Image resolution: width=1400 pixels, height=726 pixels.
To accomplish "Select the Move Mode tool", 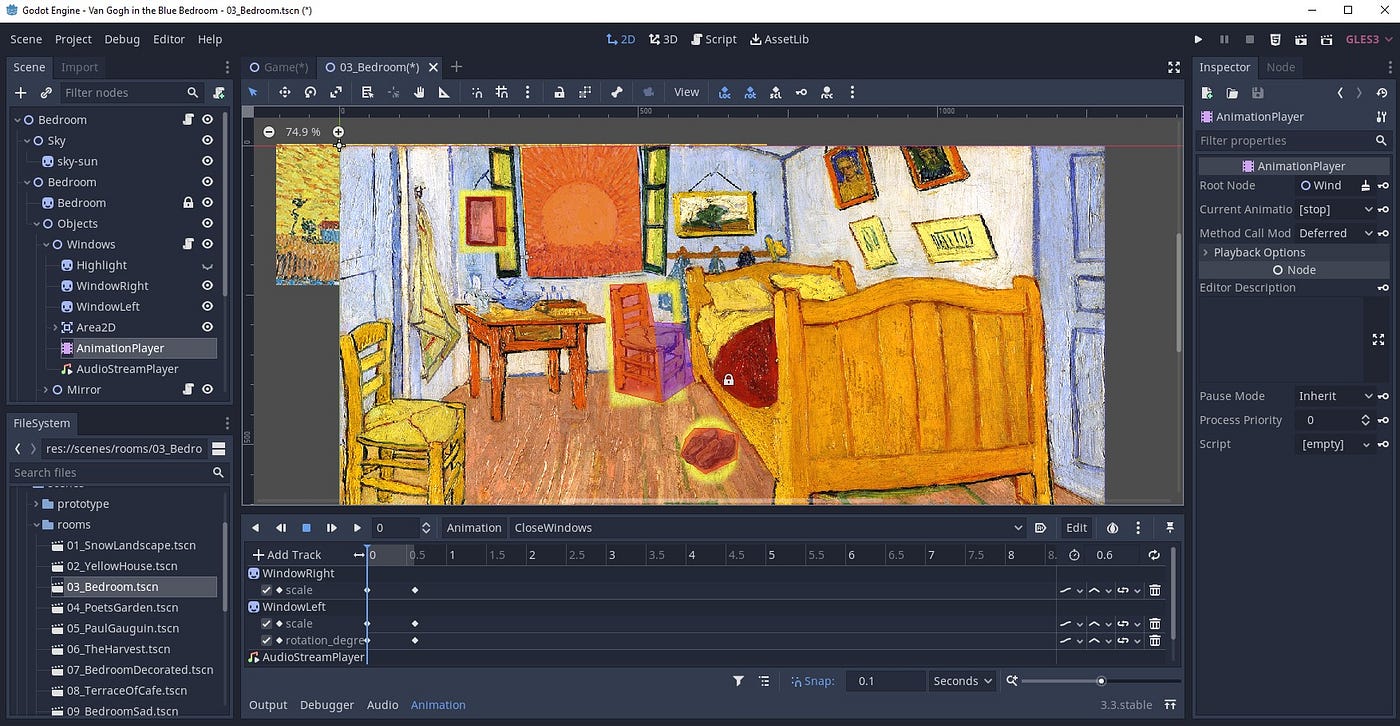I will pyautogui.click(x=284, y=92).
